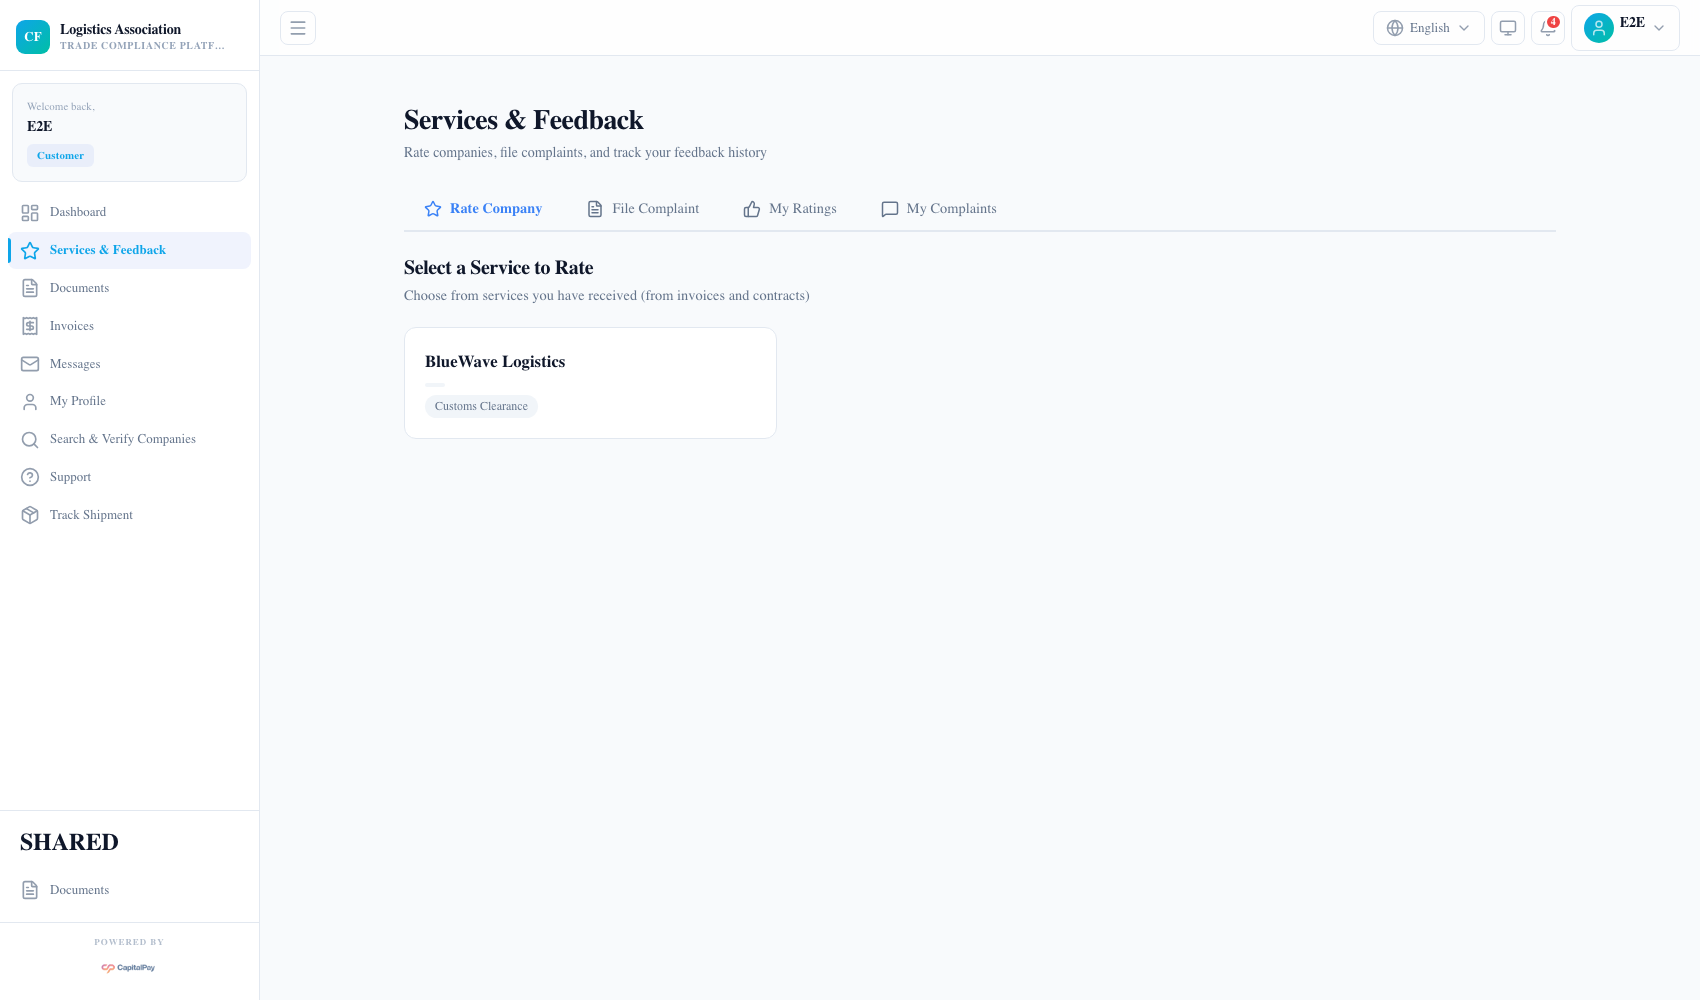1700x1000 pixels.
Task: Check Messages via the envelope icon
Action: (30, 363)
